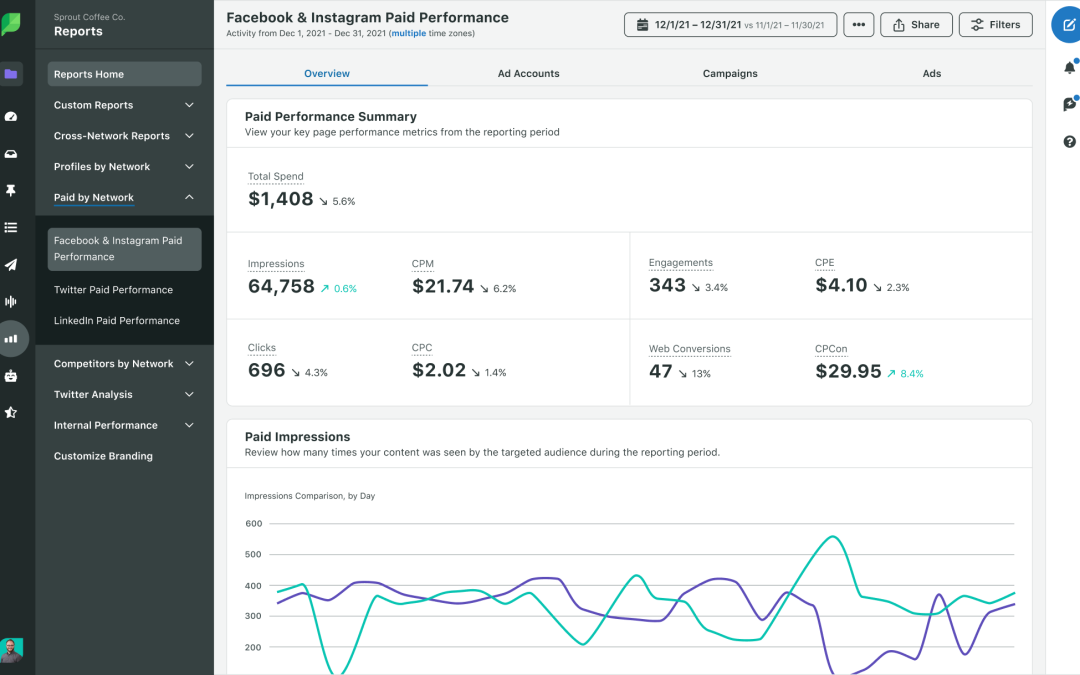Open the help question mark icon

[1069, 142]
